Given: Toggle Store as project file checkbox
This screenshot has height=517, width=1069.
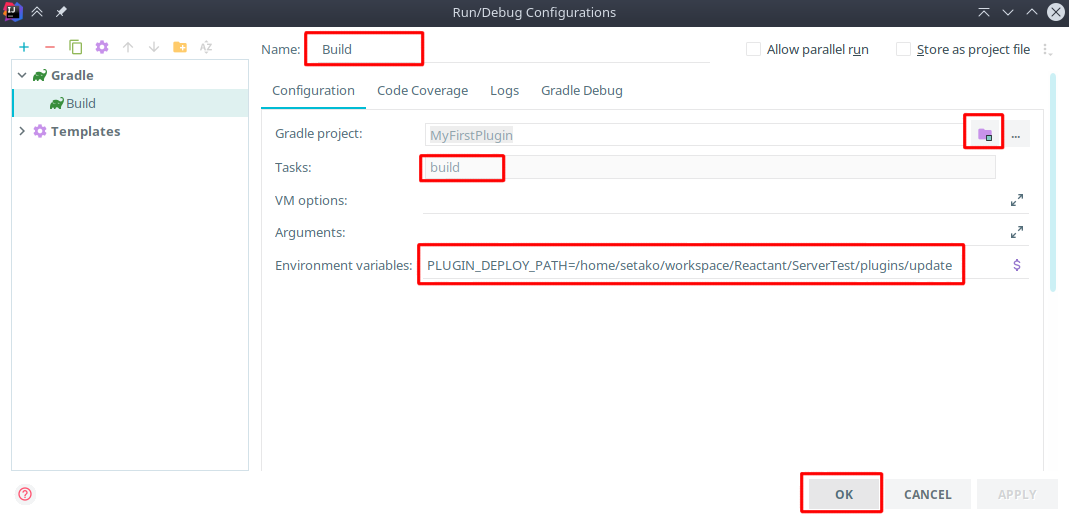Looking at the screenshot, I should [x=904, y=49].
